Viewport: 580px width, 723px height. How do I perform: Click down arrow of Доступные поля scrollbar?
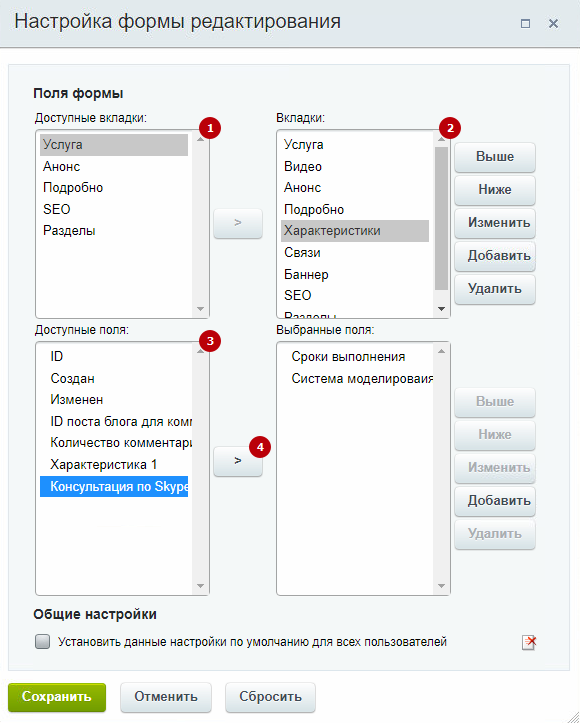pos(200,586)
